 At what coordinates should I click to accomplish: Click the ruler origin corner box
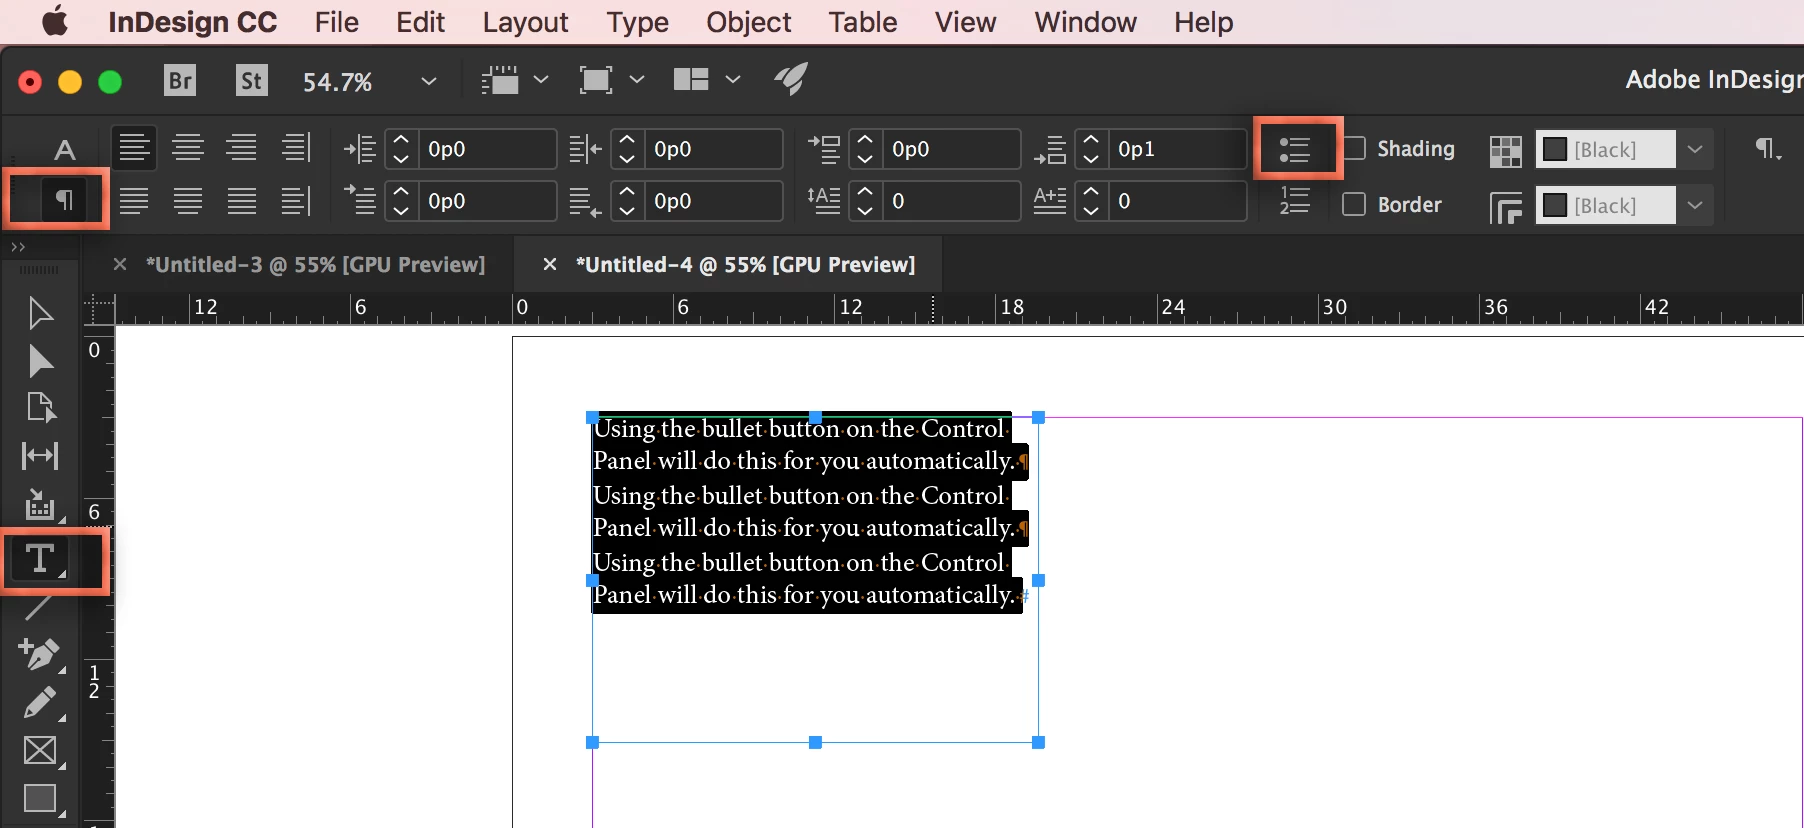(99, 309)
